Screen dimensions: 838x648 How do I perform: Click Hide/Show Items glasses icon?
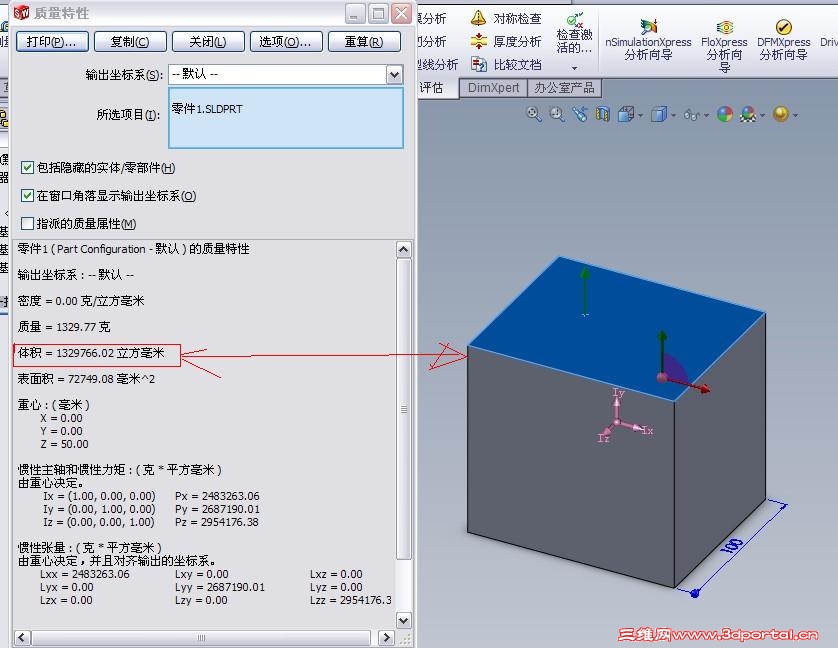(x=692, y=115)
